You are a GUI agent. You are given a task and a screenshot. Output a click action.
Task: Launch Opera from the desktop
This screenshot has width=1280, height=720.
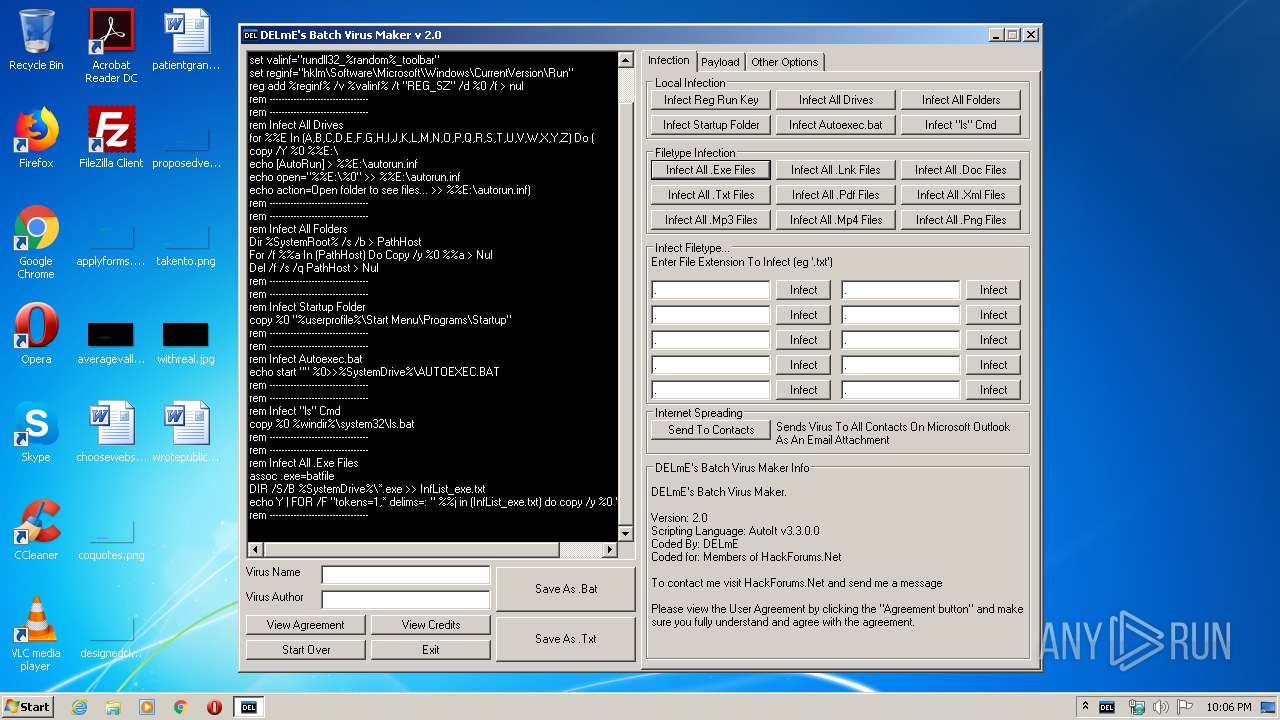(36, 334)
